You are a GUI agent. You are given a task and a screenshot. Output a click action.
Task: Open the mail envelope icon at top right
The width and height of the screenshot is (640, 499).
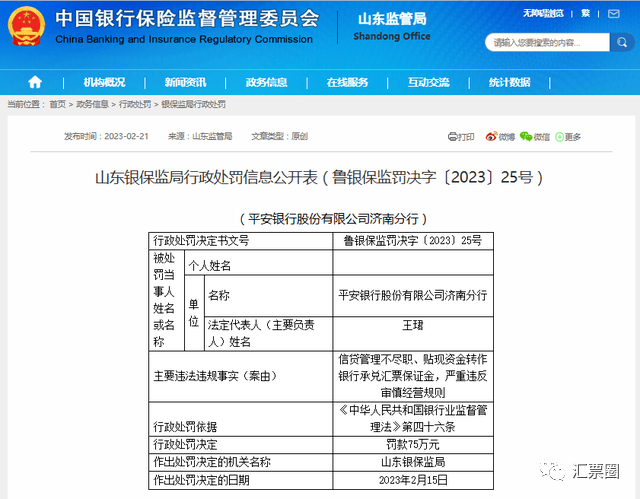613,14
